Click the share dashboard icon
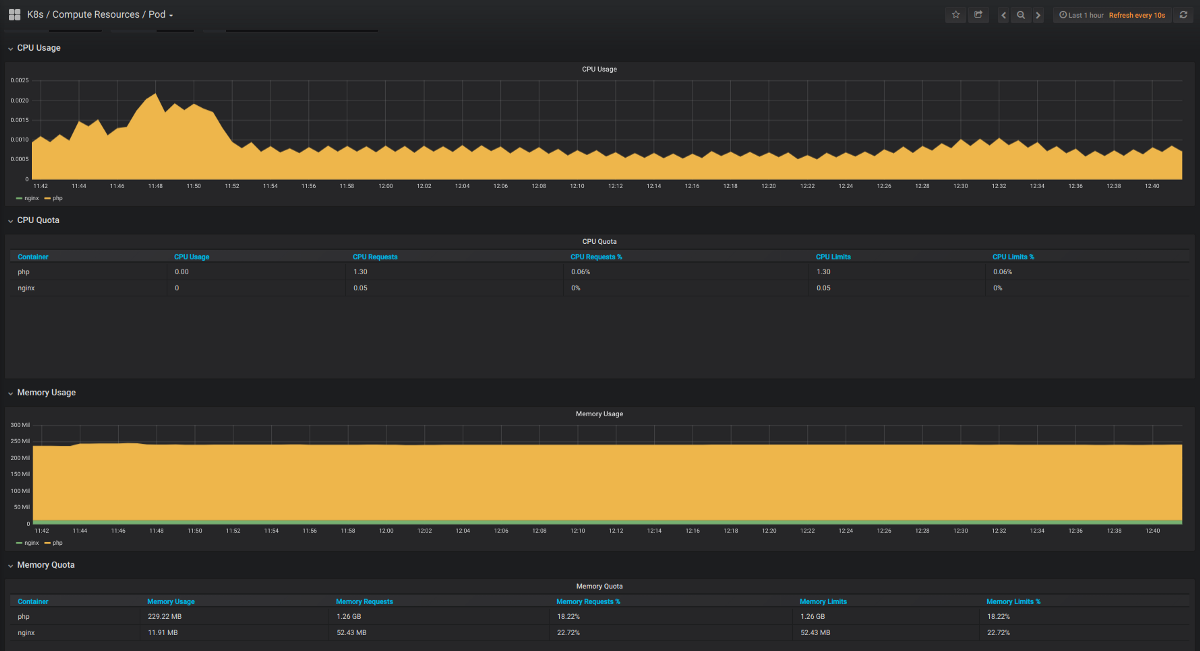The width and height of the screenshot is (1200, 651). [x=979, y=15]
